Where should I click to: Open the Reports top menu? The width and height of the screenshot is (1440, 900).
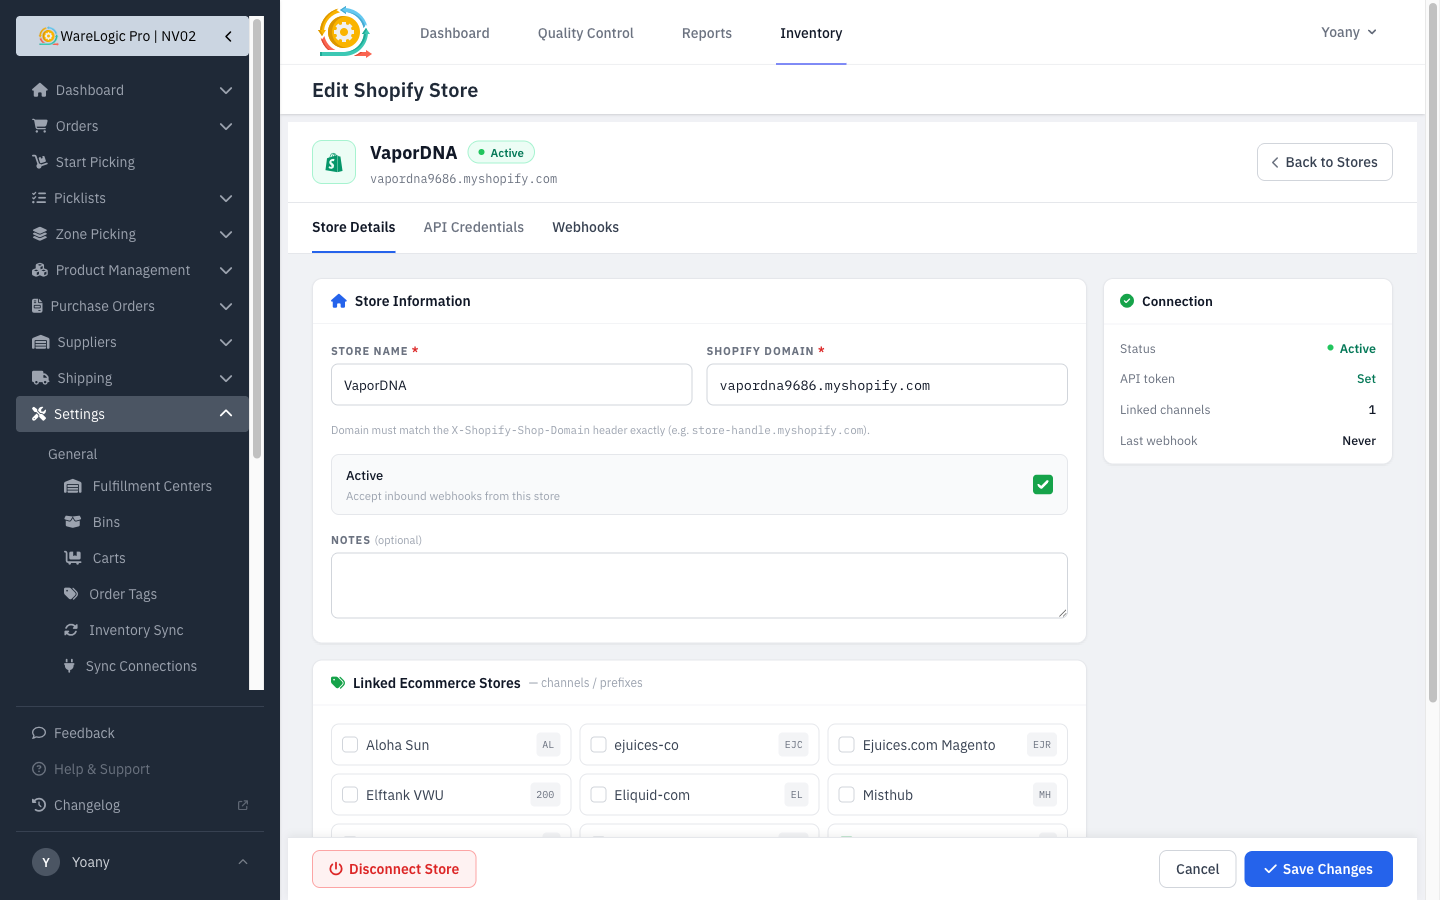707,33
